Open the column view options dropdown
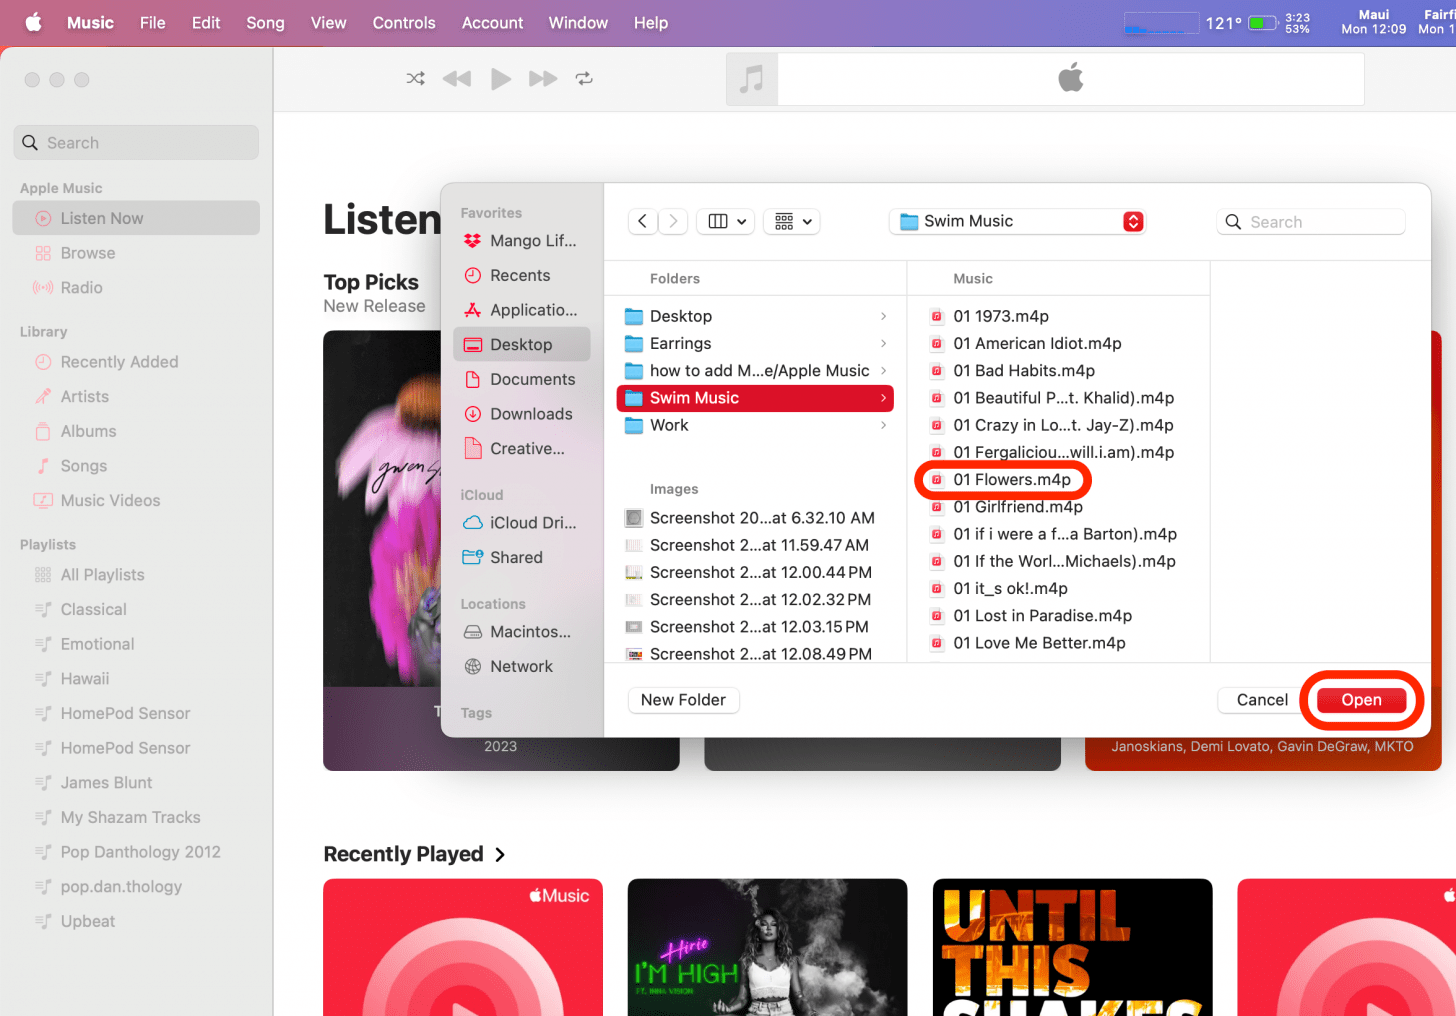Viewport: 1456px width, 1016px height. click(x=728, y=222)
